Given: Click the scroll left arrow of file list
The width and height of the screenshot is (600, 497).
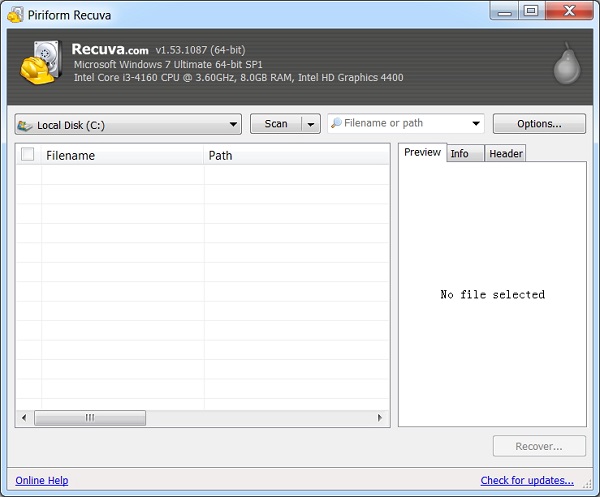Looking at the screenshot, I should [x=24, y=417].
